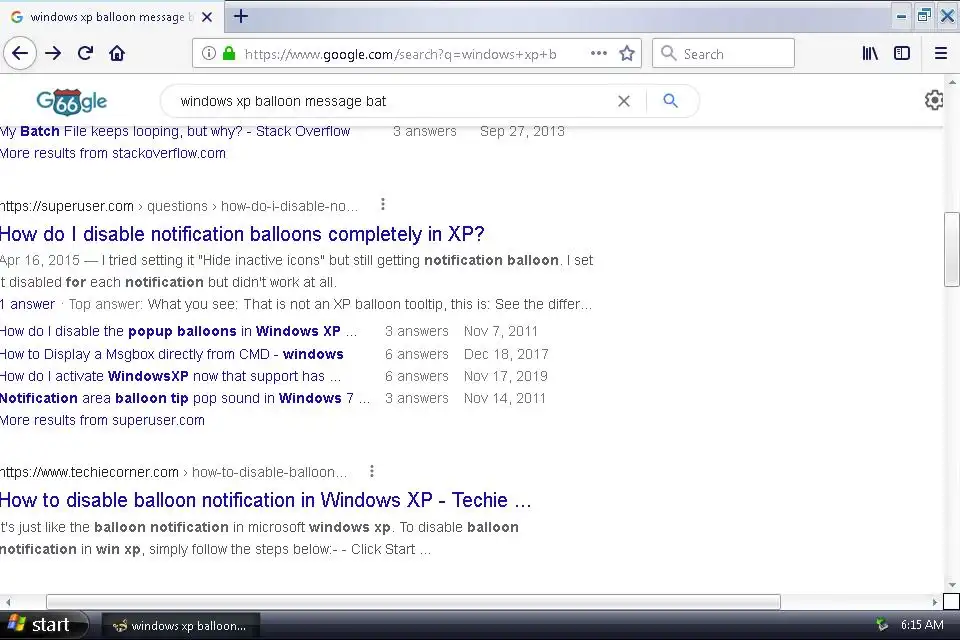Open the Firefox hamburger menu

(941, 53)
